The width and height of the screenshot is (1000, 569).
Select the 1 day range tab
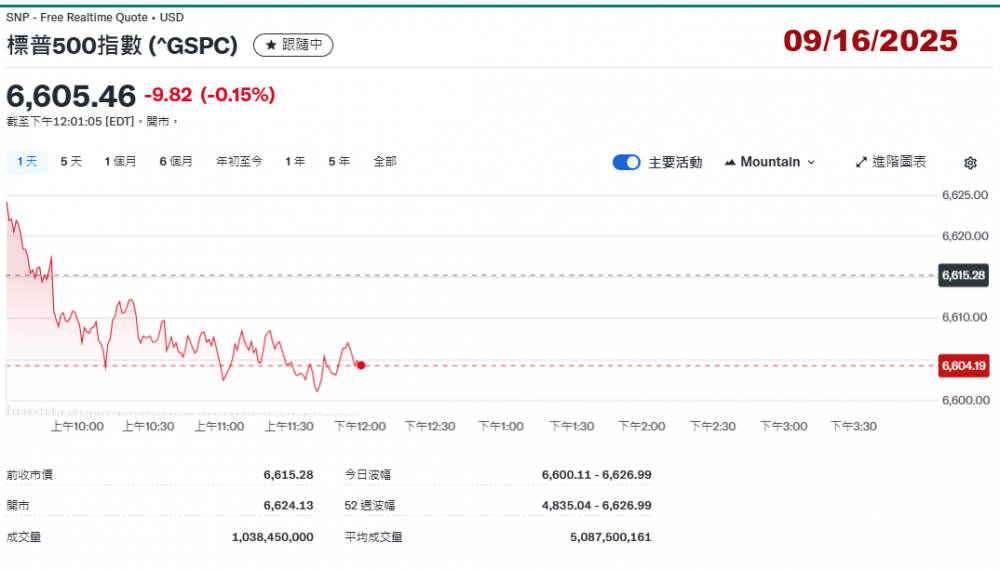click(27, 161)
